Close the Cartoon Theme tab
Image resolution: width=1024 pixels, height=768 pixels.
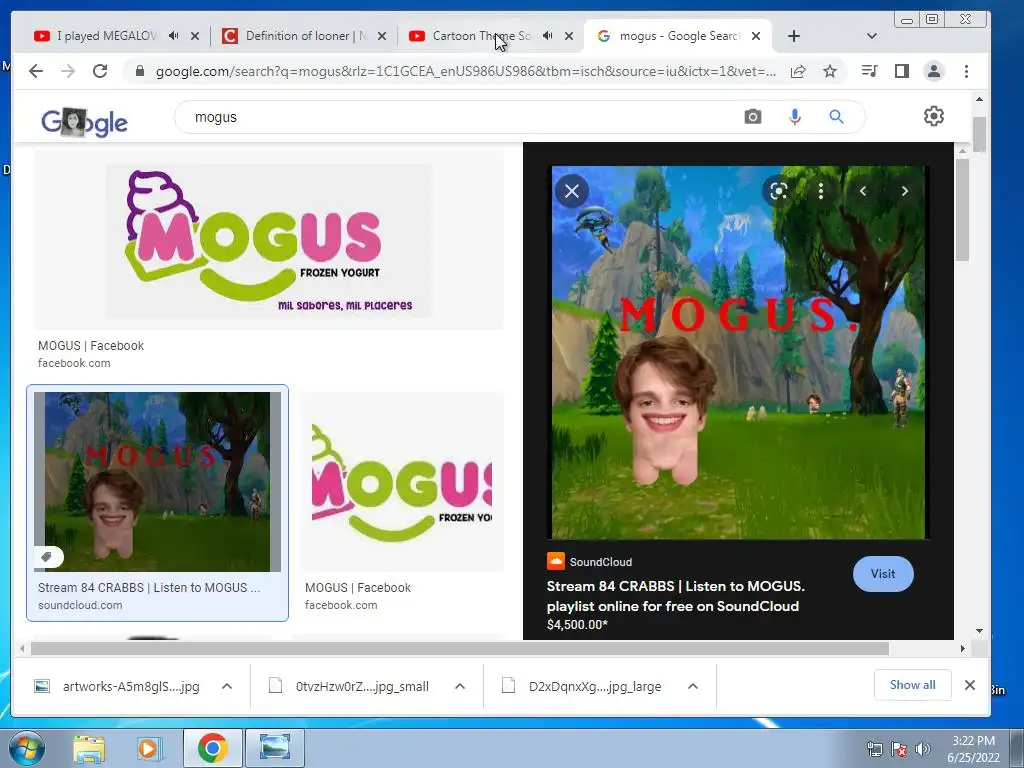(x=569, y=36)
